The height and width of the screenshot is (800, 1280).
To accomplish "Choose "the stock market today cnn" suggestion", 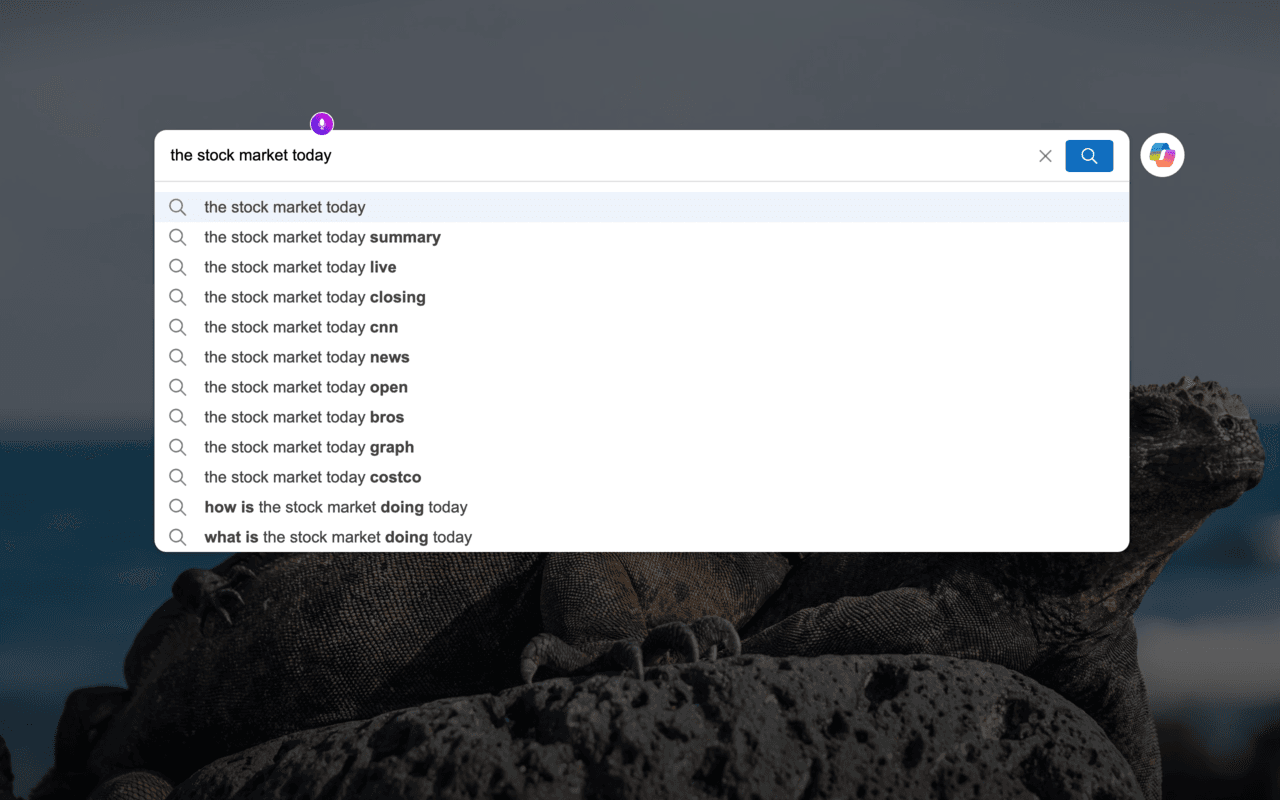I will pos(301,327).
